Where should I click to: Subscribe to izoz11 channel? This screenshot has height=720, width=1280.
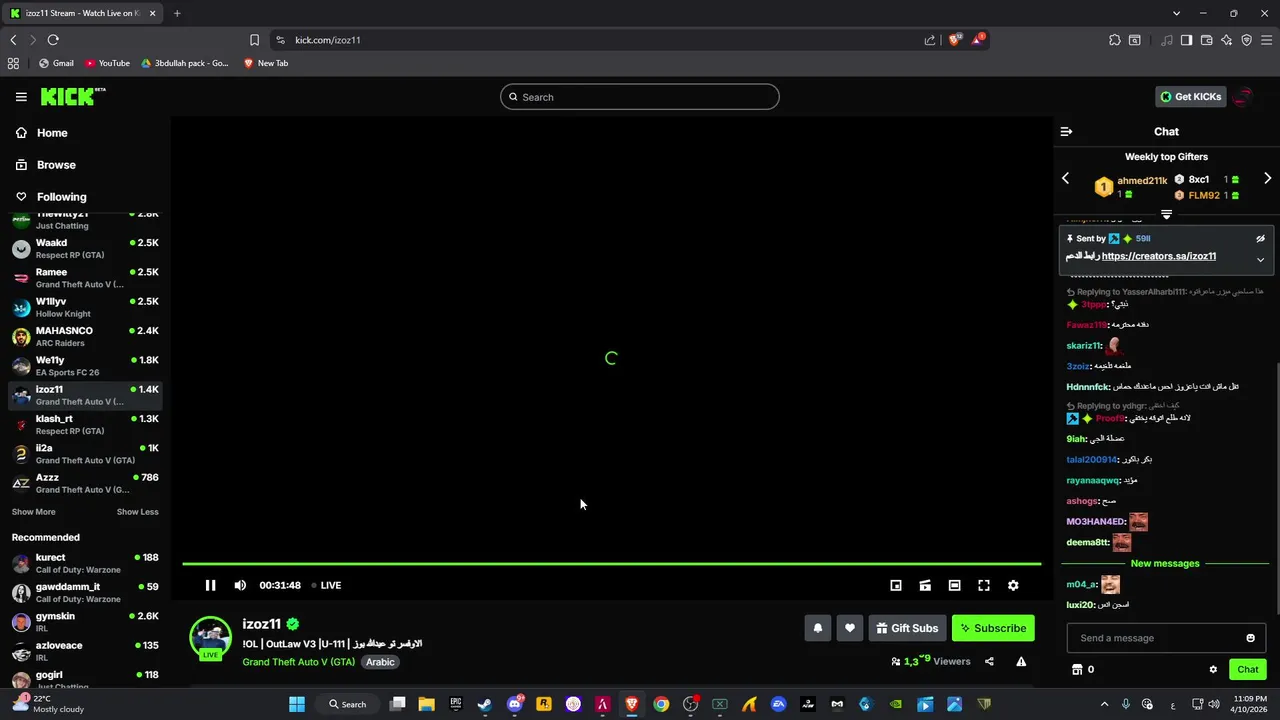pos(993,628)
